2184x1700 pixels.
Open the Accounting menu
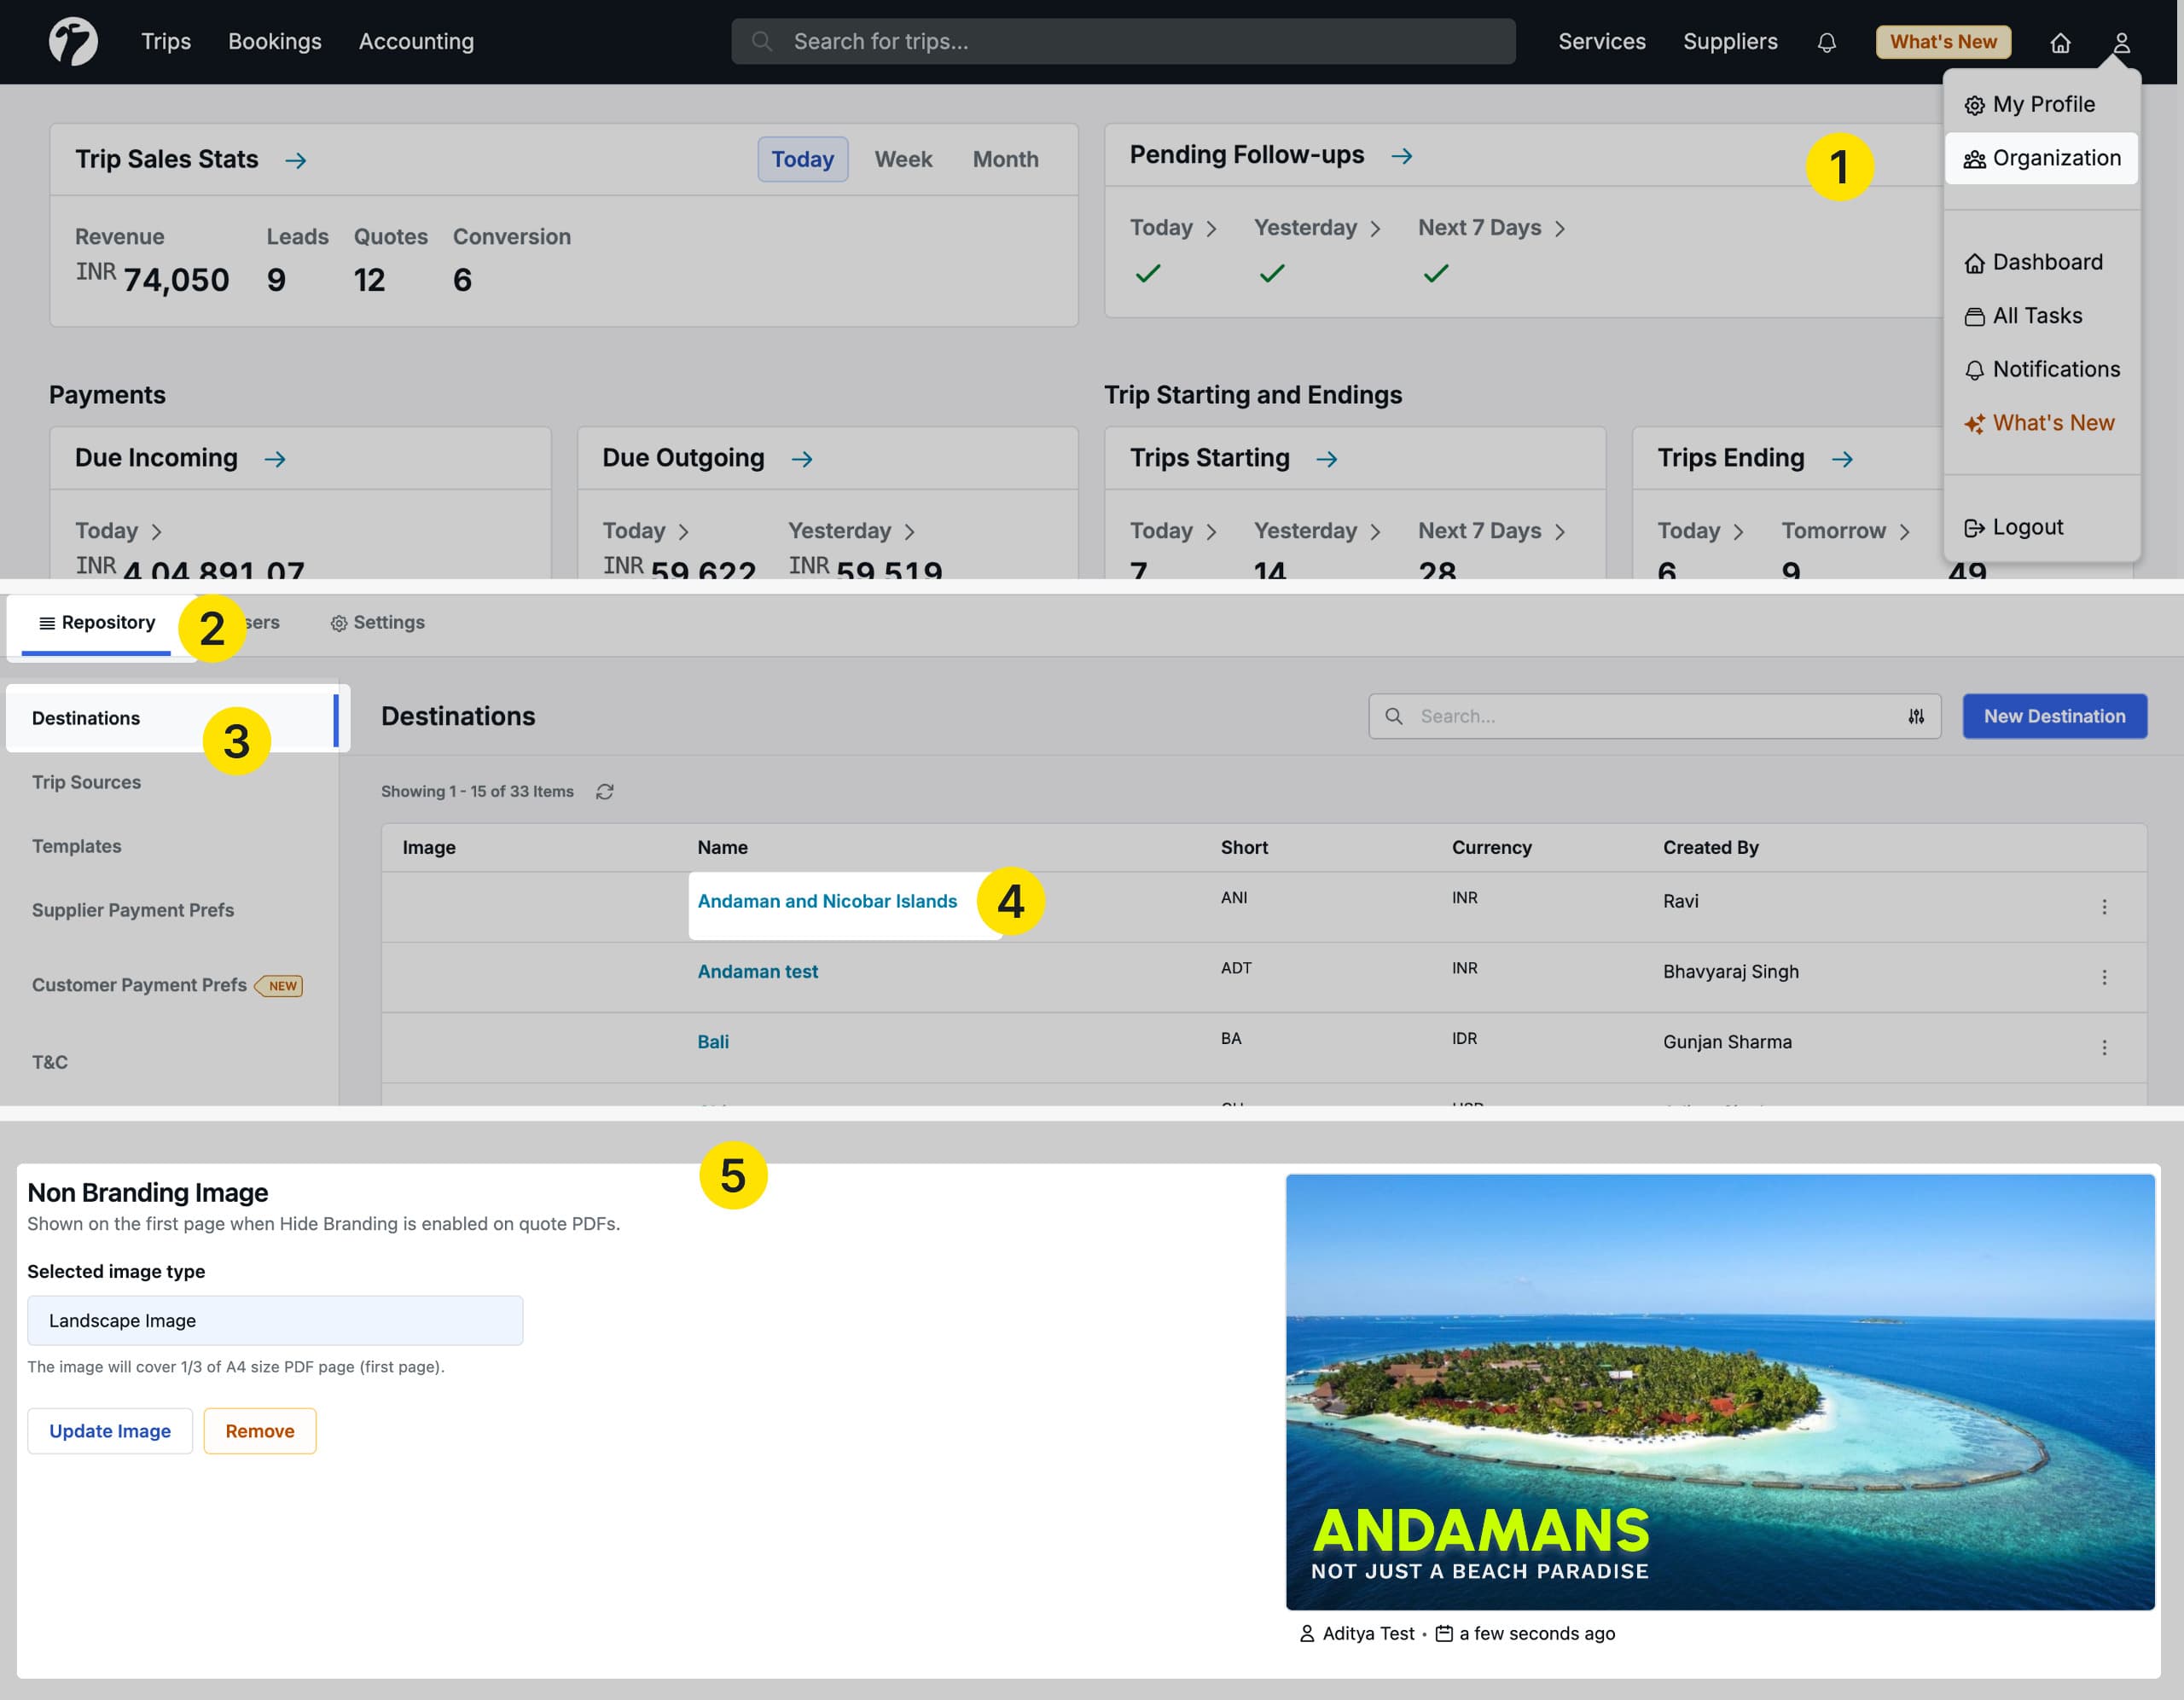(x=416, y=41)
